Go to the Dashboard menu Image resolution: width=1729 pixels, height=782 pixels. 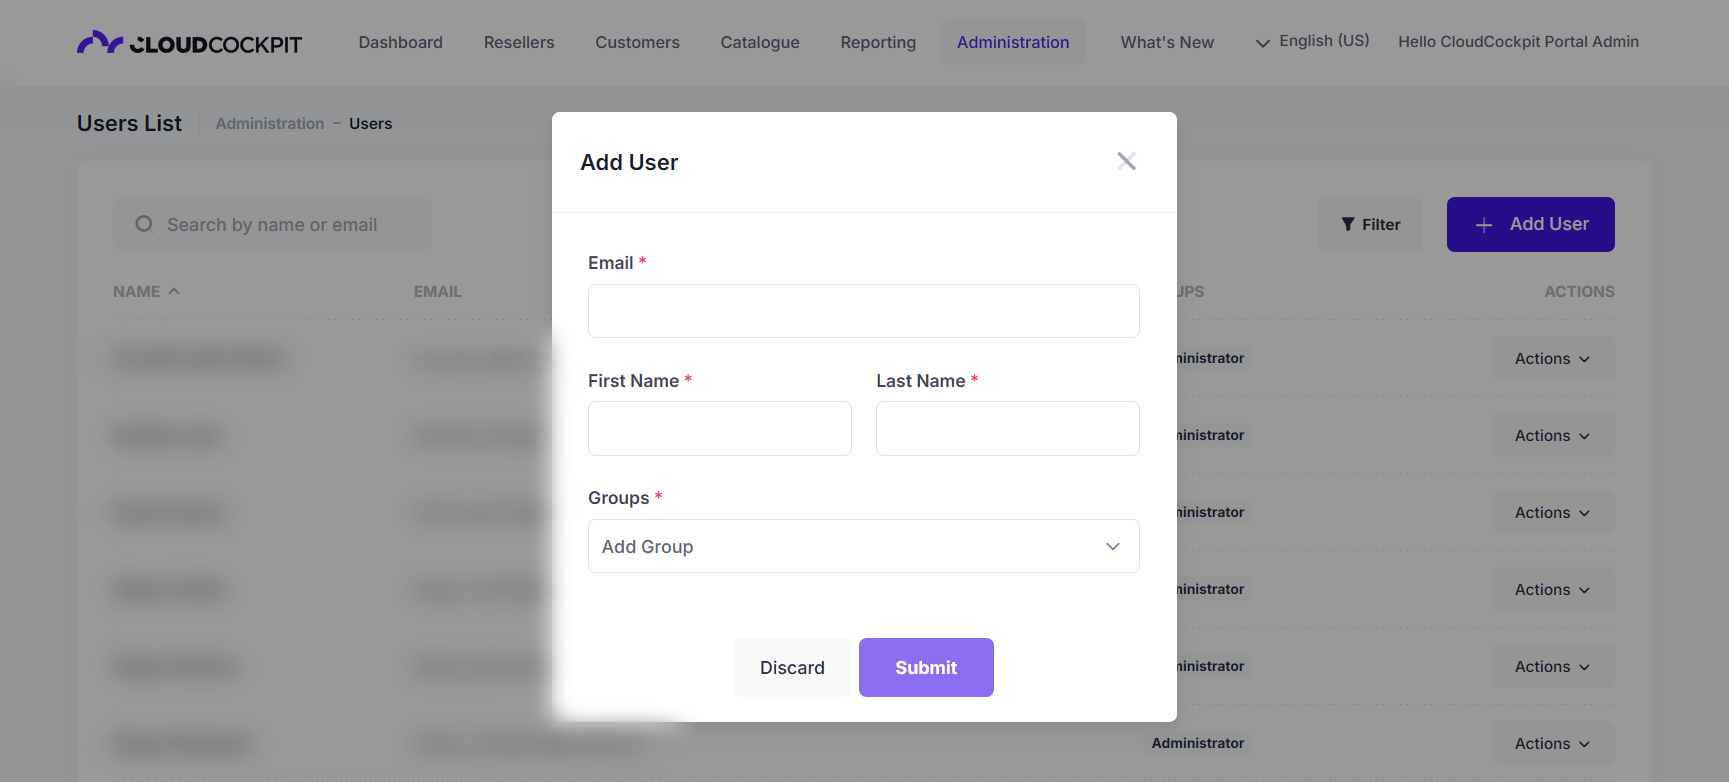pyautogui.click(x=401, y=42)
